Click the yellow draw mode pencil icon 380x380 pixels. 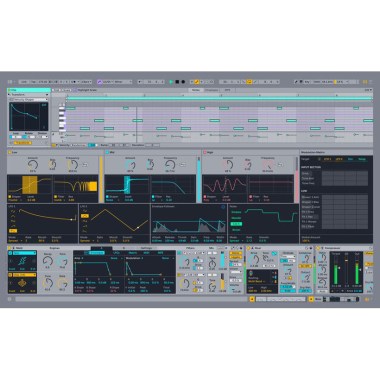[197, 82]
